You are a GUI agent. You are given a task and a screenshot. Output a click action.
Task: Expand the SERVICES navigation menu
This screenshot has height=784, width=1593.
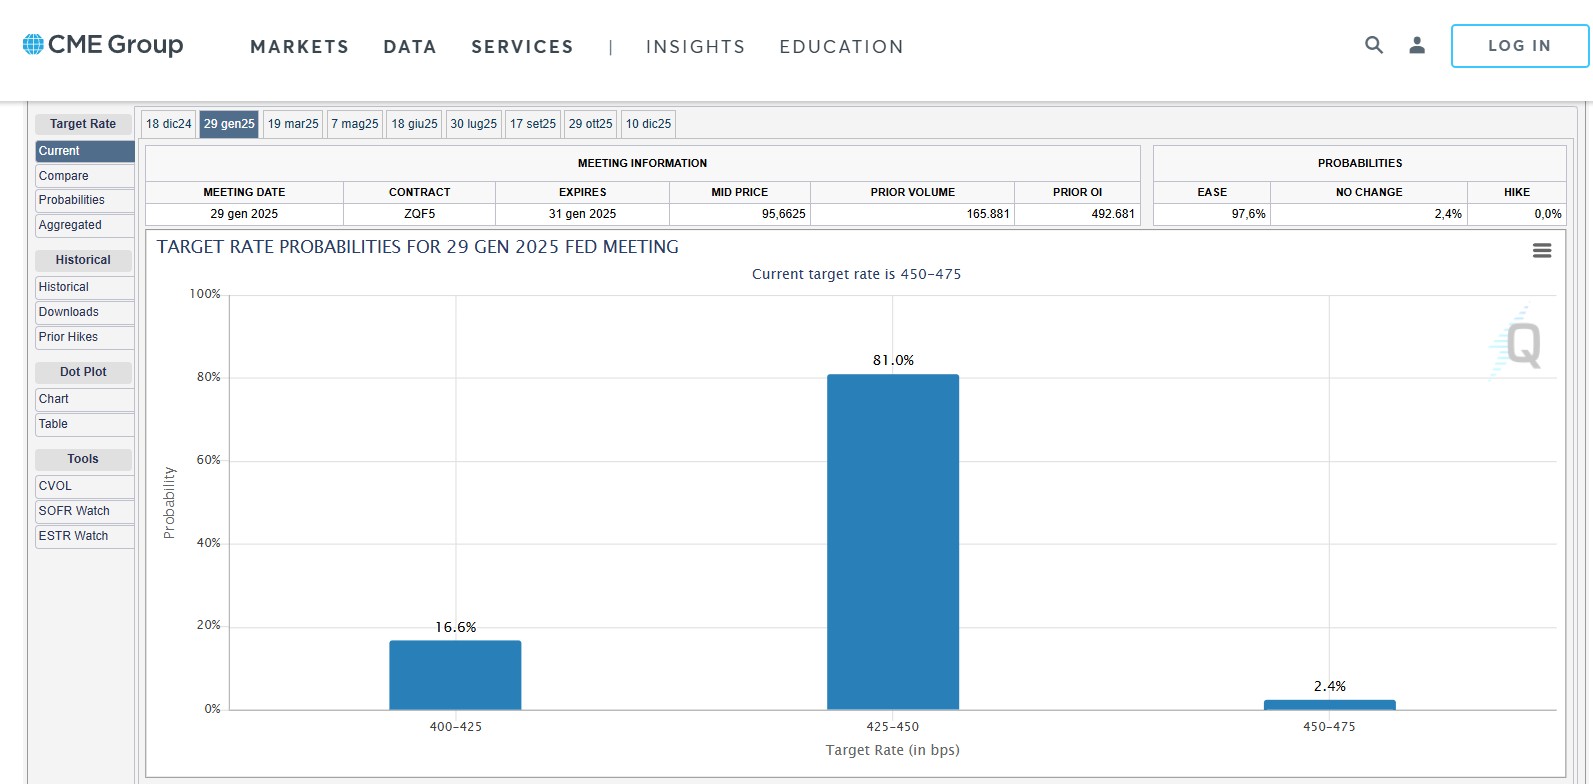522,47
